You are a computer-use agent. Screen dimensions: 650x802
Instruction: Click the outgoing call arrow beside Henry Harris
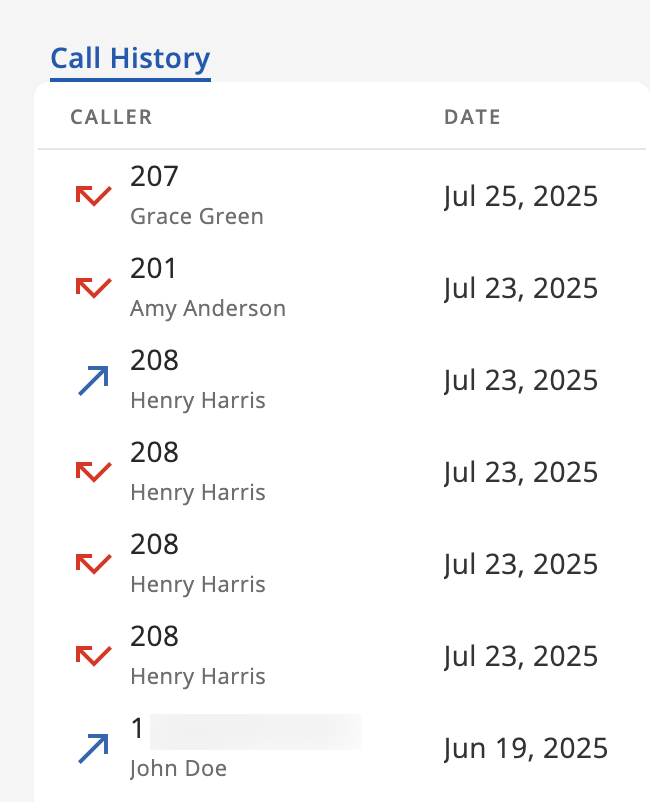pyautogui.click(x=93, y=380)
